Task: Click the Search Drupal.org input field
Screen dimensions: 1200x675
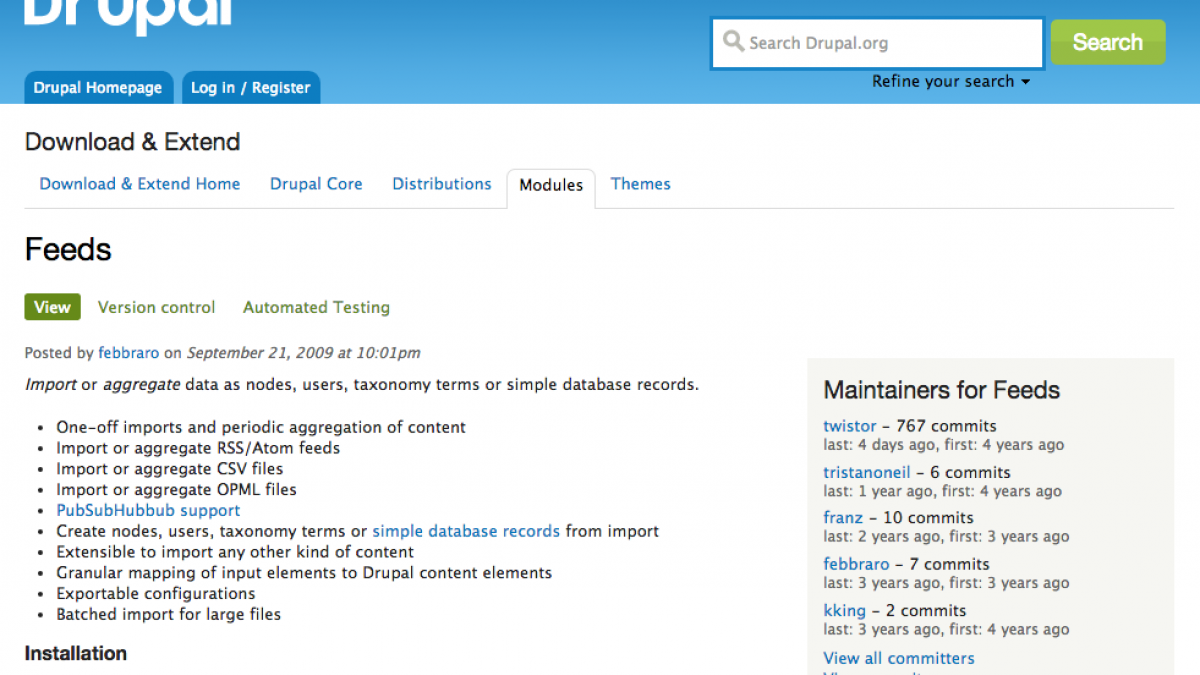Action: pyautogui.click(x=877, y=43)
